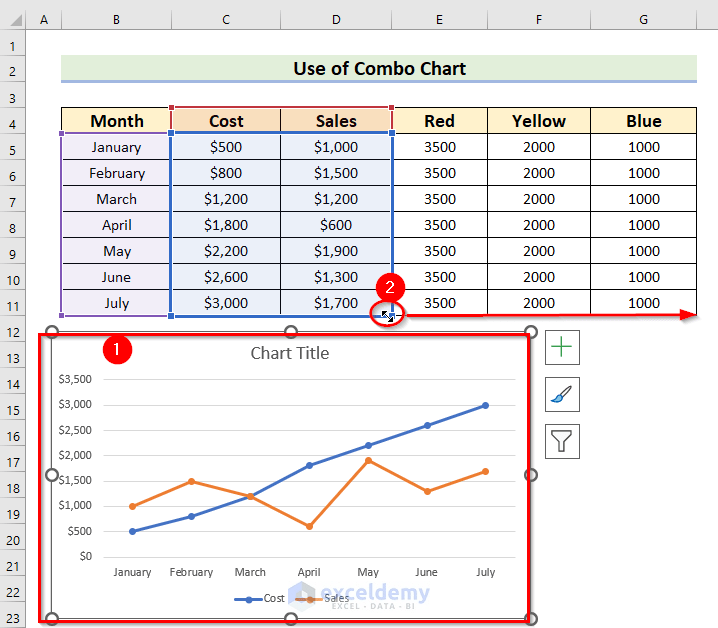Select column C header
This screenshot has width=718, height=628.
226,20
